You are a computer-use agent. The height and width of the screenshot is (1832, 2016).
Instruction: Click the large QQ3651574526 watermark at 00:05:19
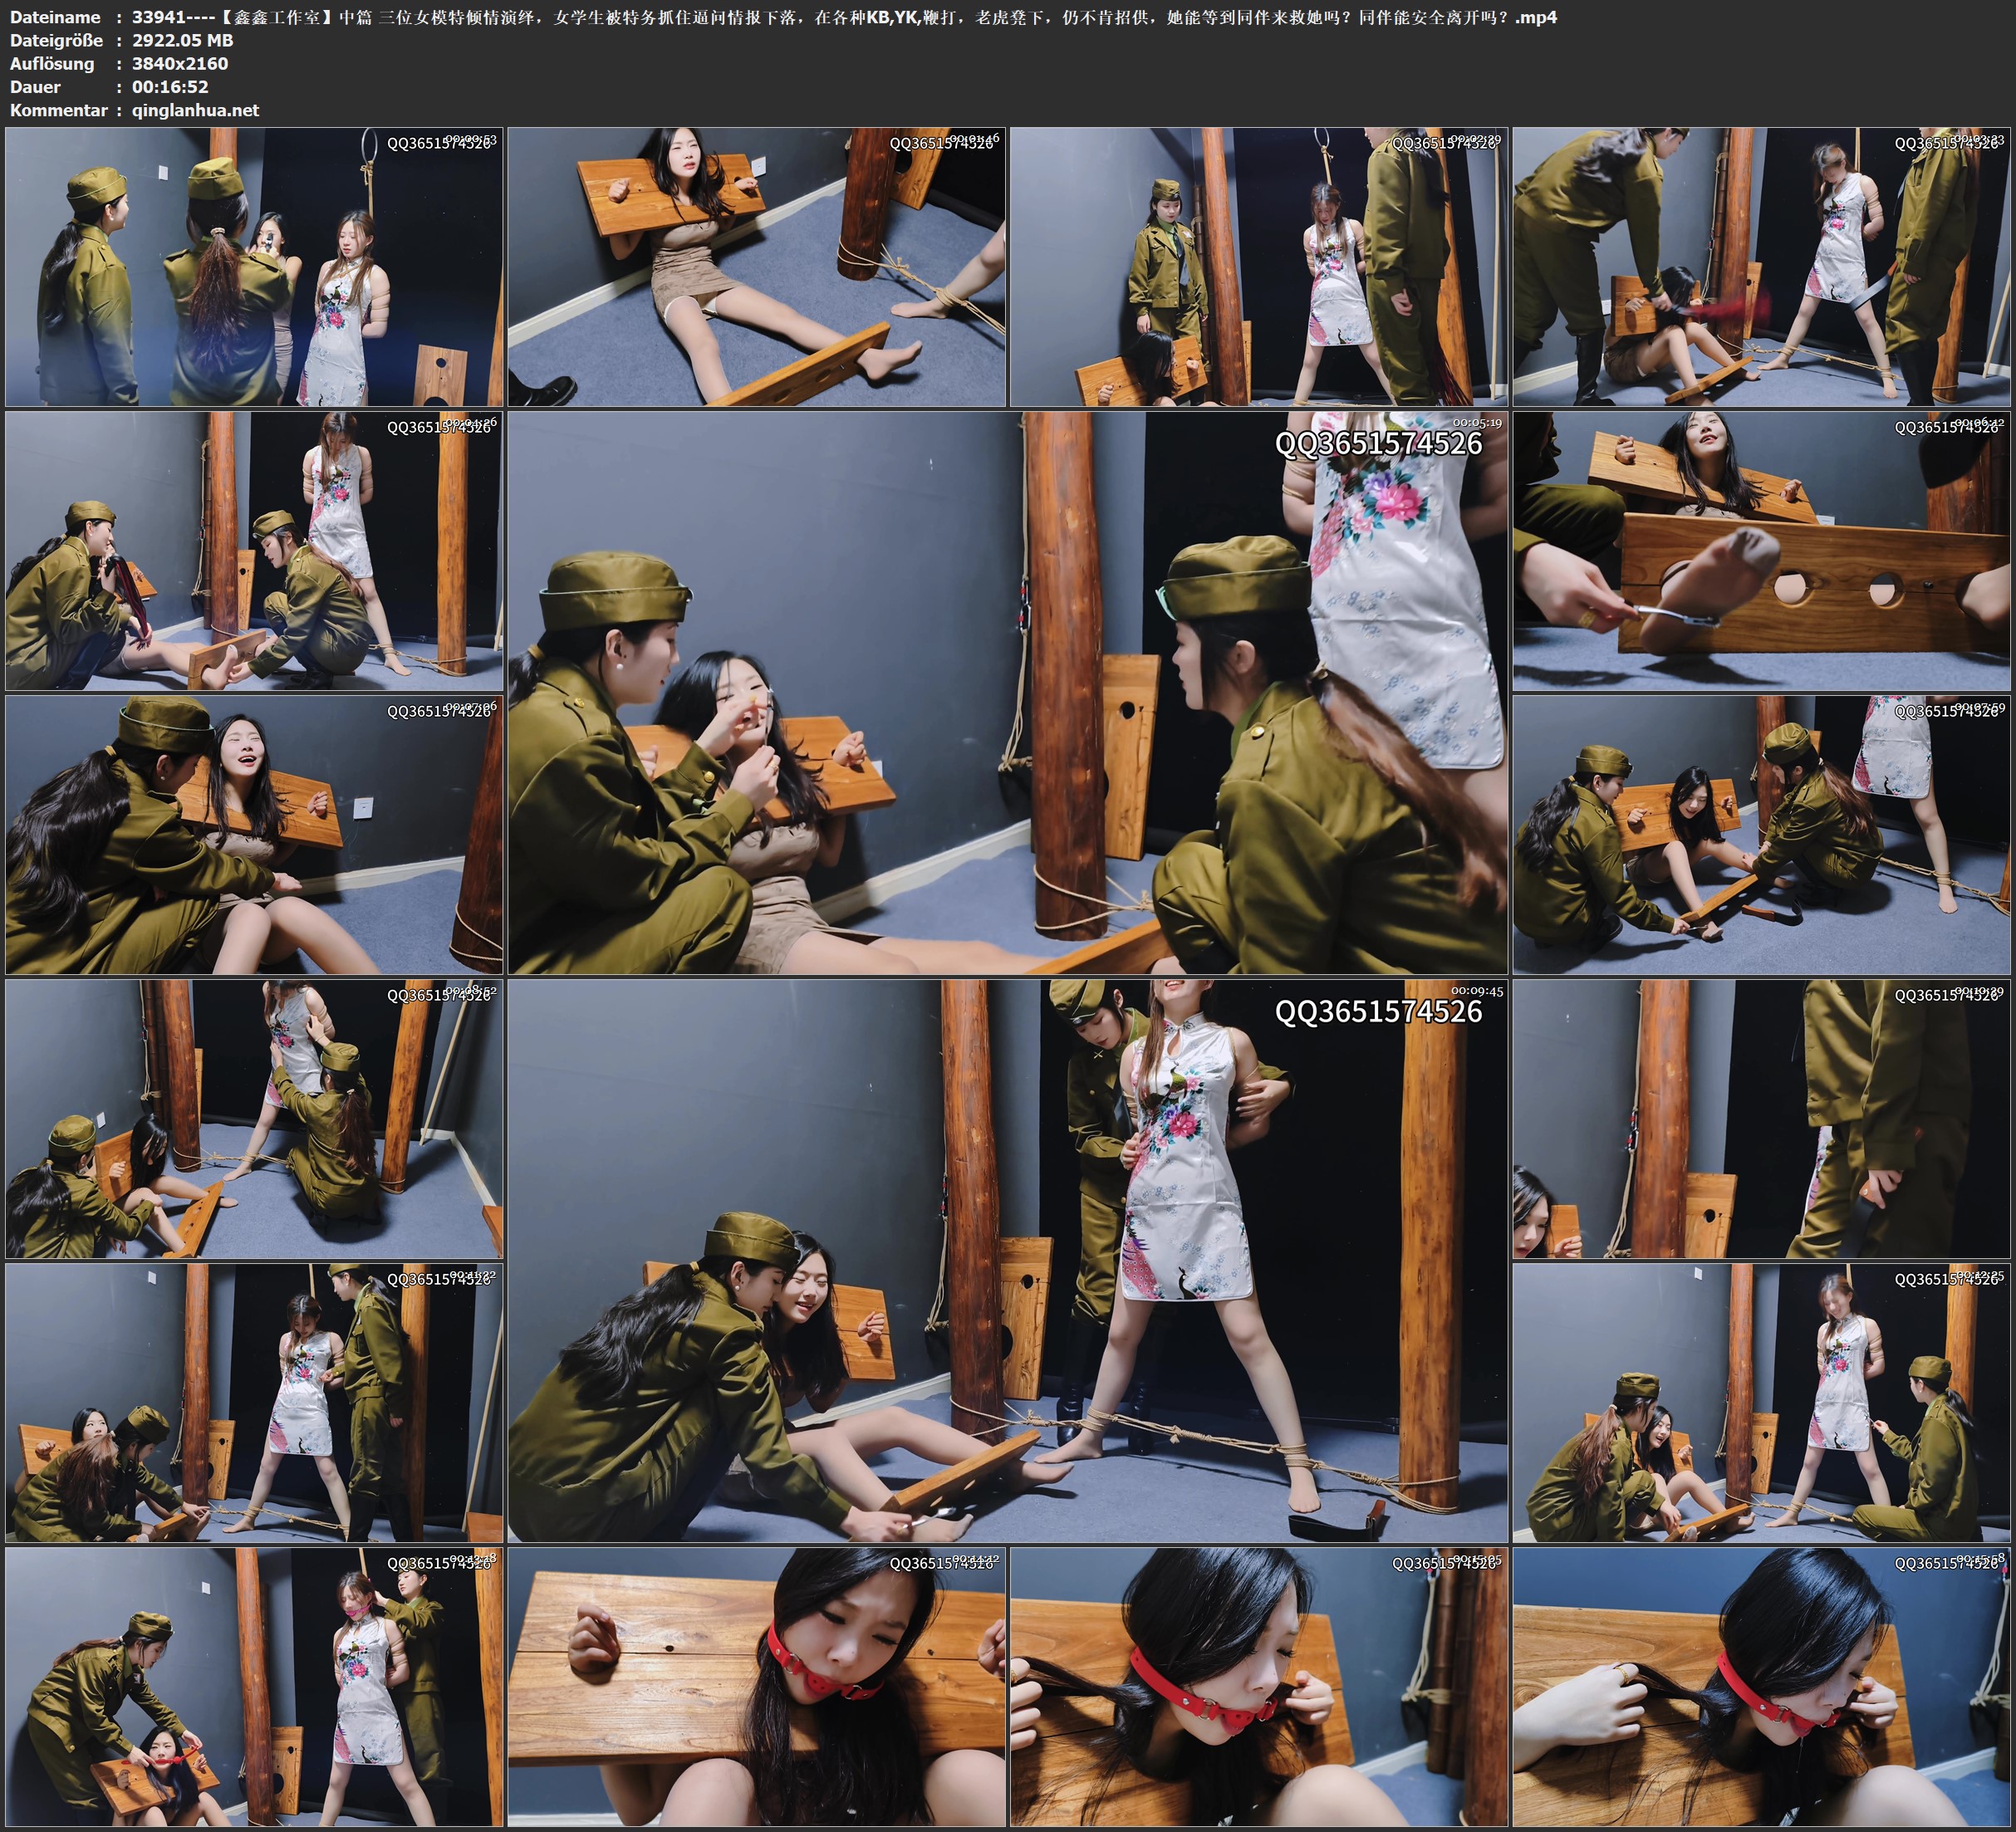(1377, 443)
